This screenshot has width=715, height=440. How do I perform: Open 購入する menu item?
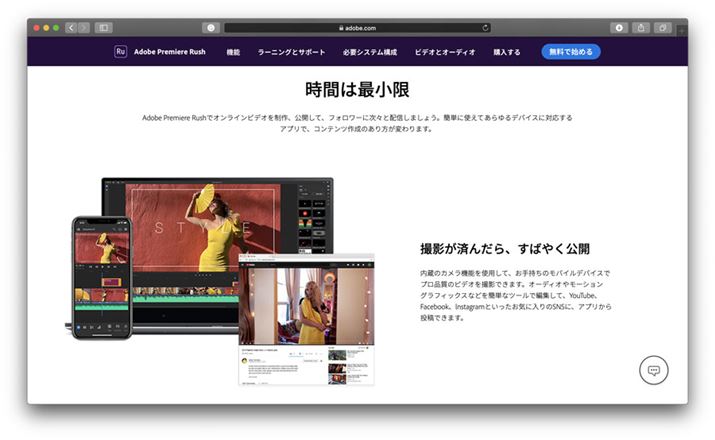507,52
